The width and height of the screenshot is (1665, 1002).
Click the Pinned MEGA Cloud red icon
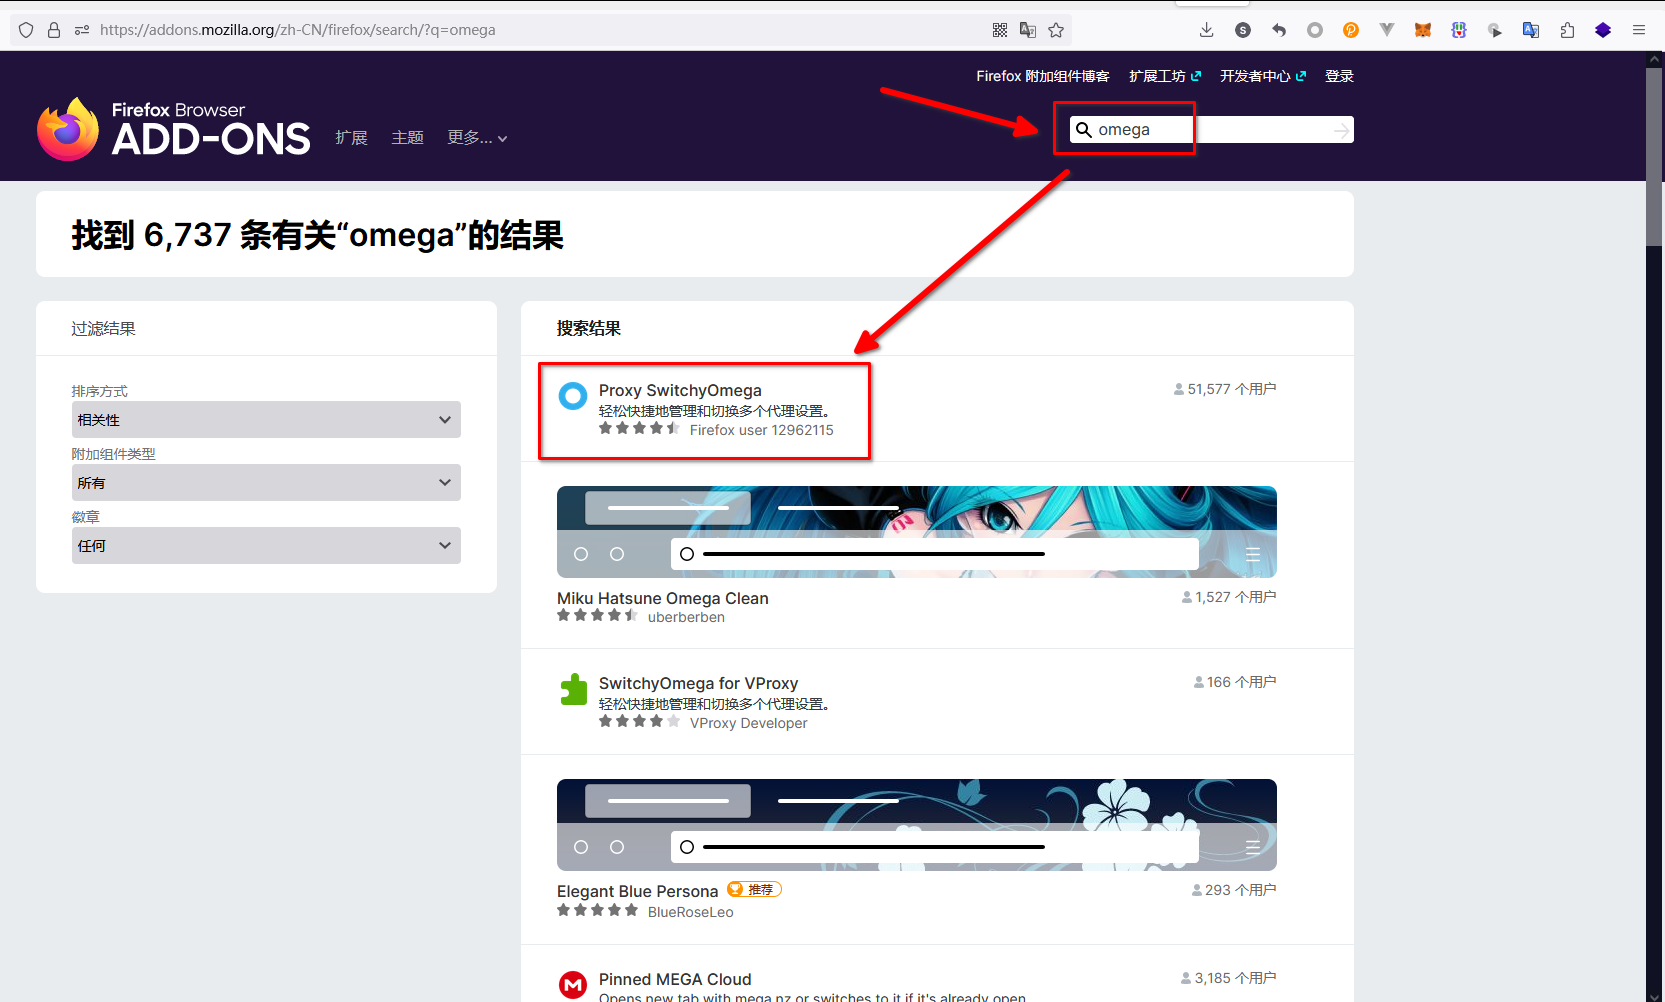pyautogui.click(x=573, y=985)
